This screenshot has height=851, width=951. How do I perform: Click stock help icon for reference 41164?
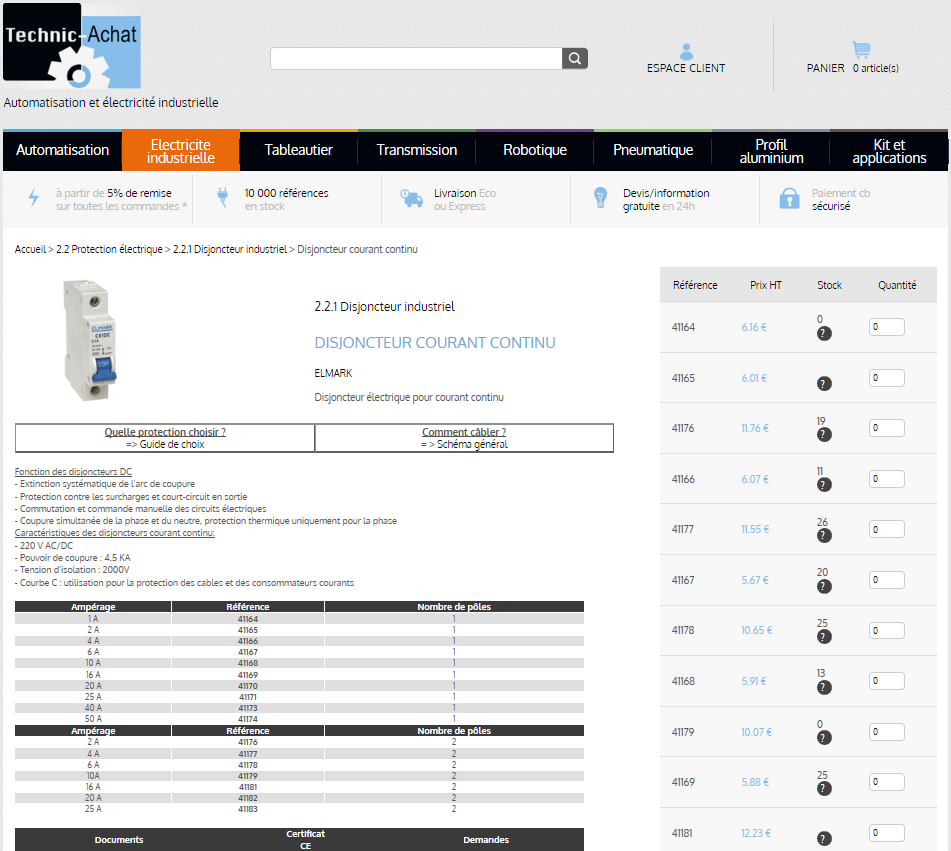tap(824, 333)
